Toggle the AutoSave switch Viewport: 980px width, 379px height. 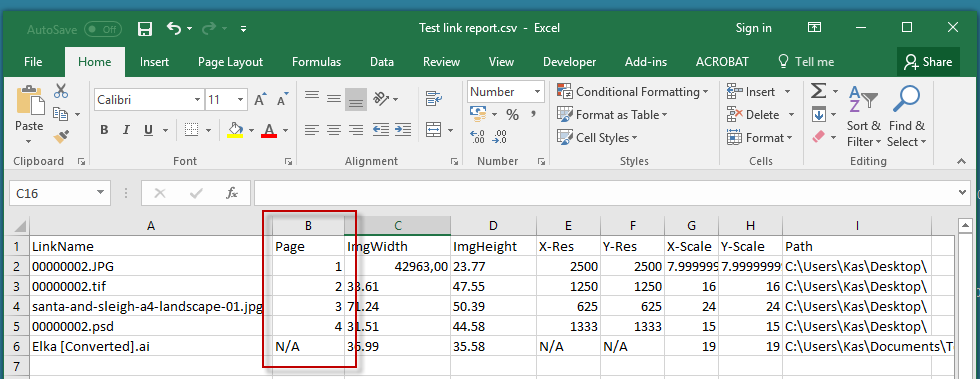(102, 29)
